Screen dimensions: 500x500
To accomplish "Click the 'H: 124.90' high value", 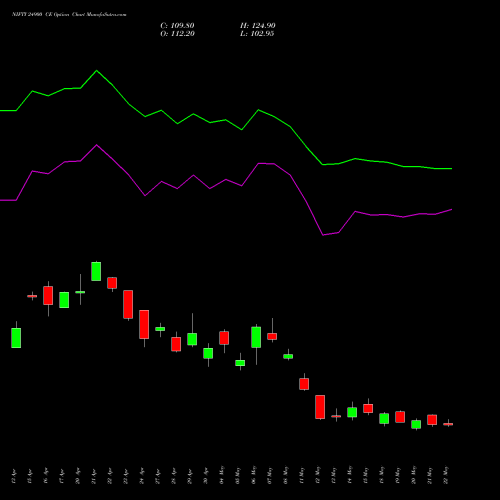I will tap(258, 26).
